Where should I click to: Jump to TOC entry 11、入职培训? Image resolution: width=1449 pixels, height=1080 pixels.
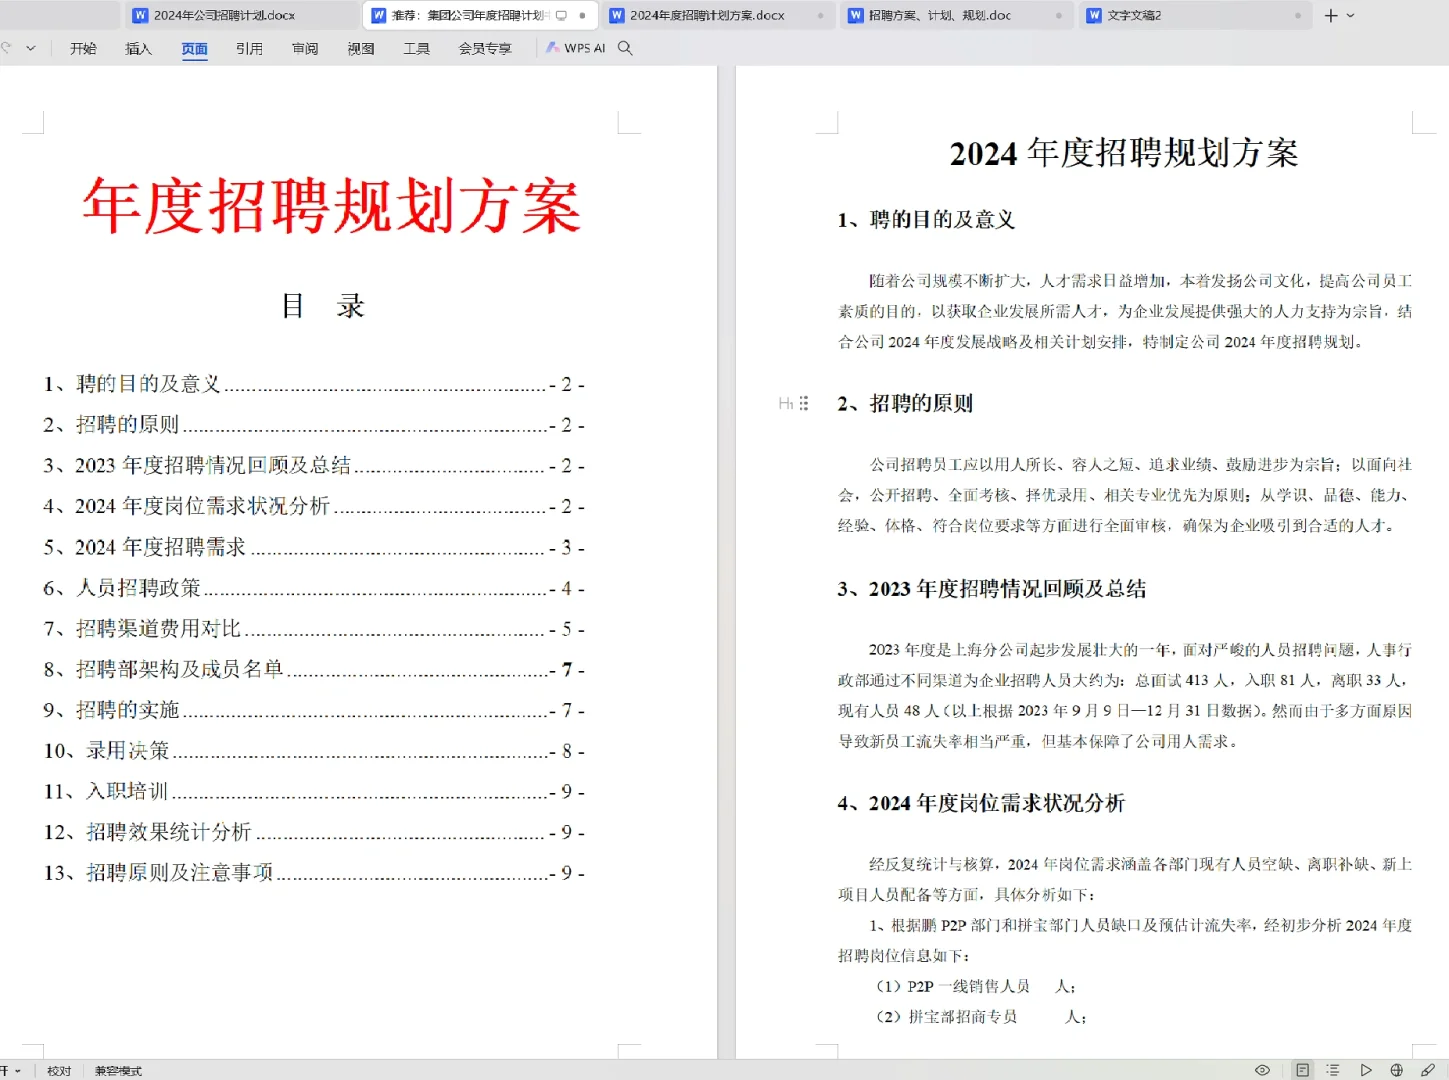click(x=314, y=792)
